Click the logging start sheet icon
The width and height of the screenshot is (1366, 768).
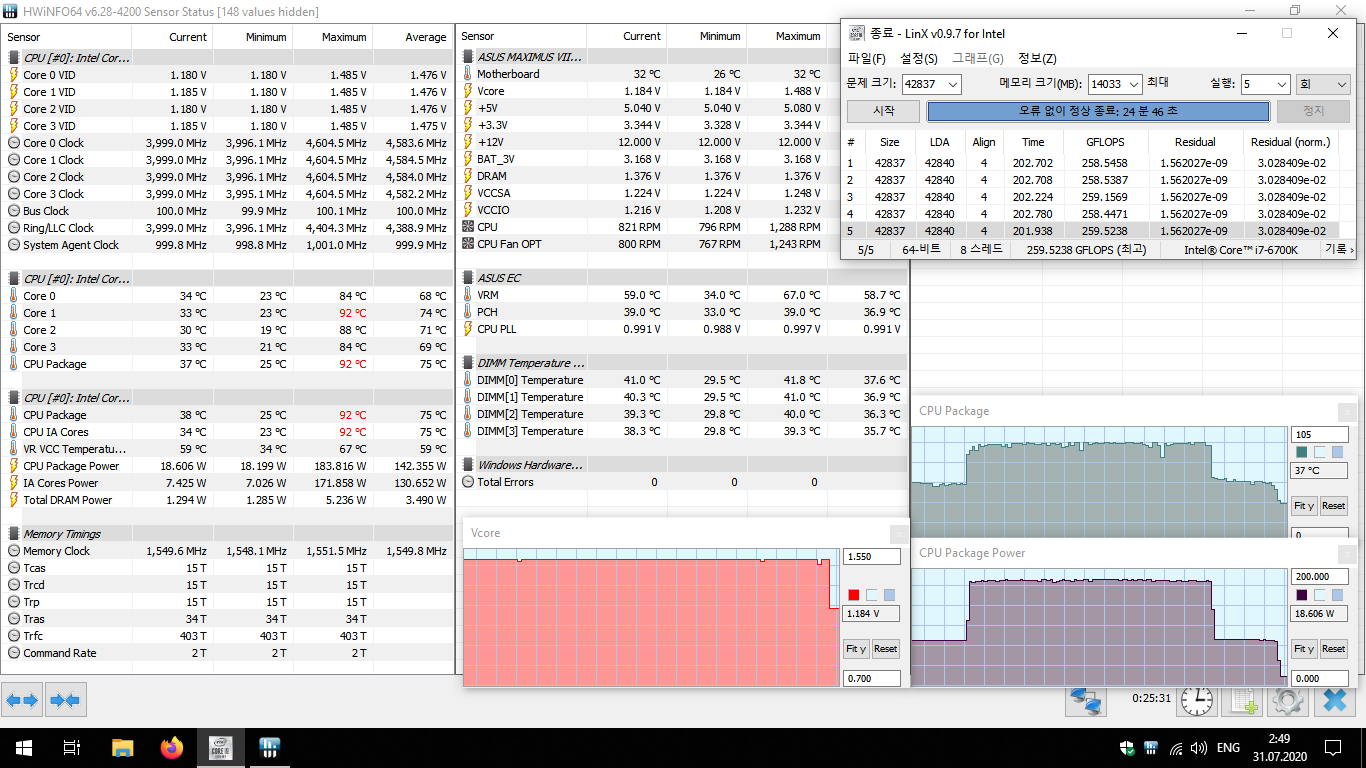pos(1243,700)
